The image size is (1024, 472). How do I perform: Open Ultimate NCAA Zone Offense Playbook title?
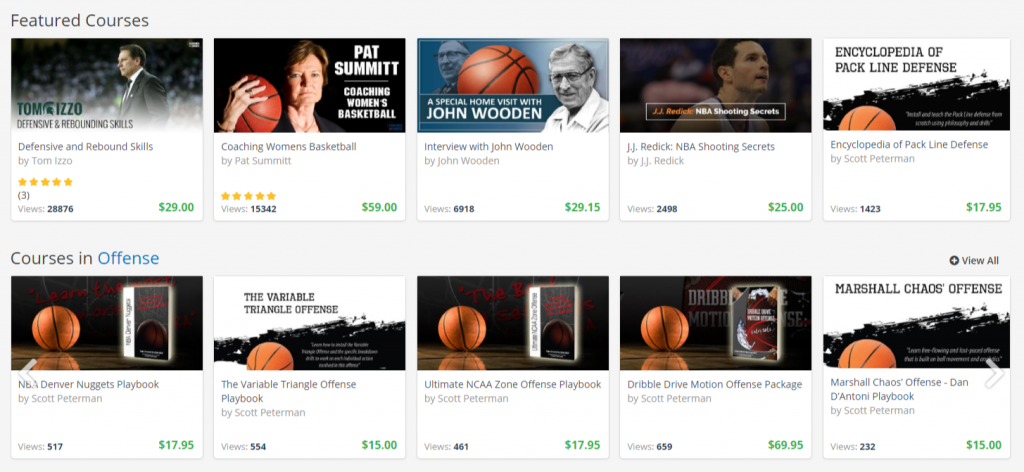tap(513, 385)
